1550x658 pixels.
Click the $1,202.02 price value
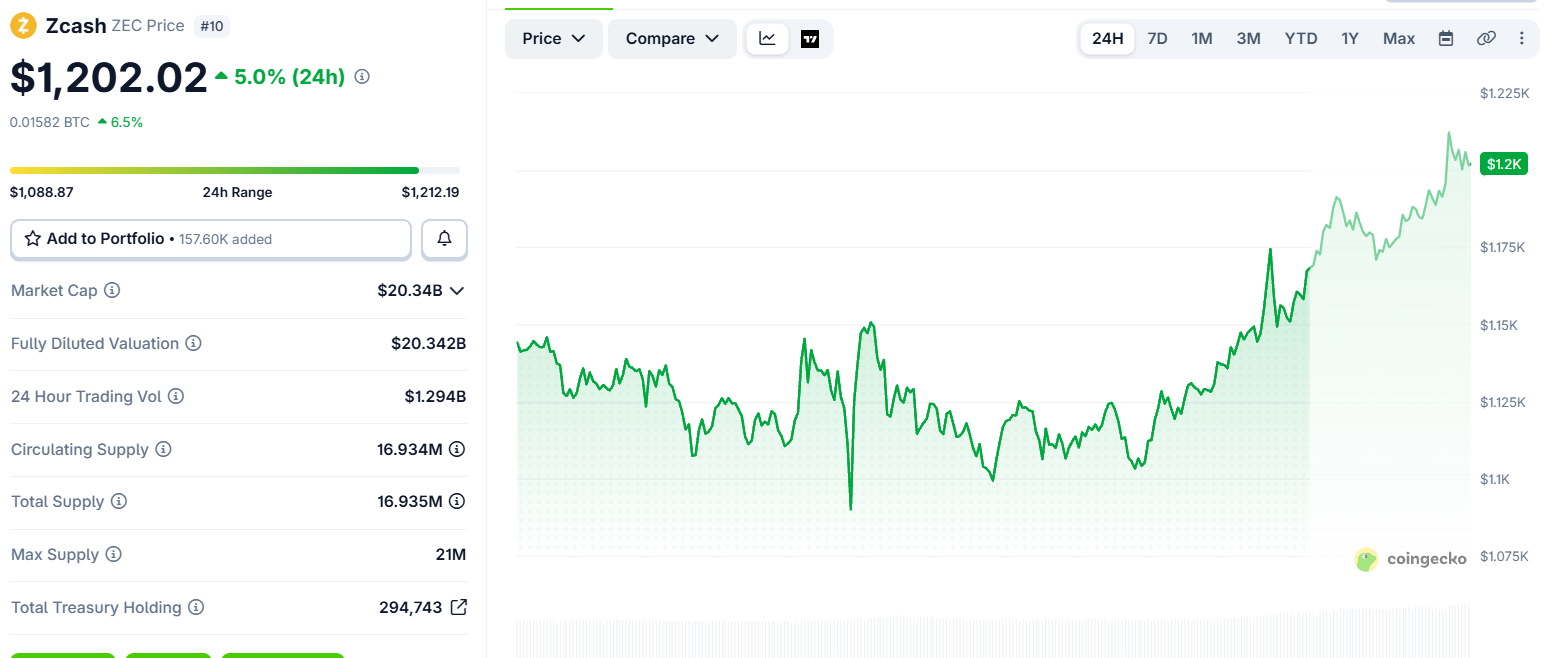(108, 78)
